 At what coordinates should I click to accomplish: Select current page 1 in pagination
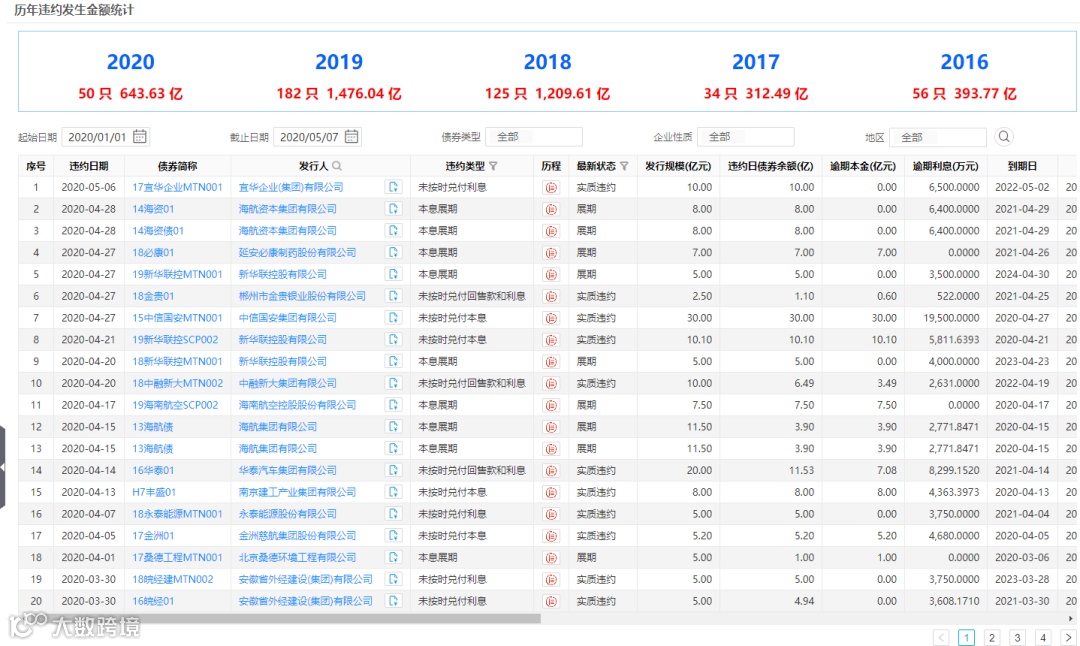tap(966, 638)
